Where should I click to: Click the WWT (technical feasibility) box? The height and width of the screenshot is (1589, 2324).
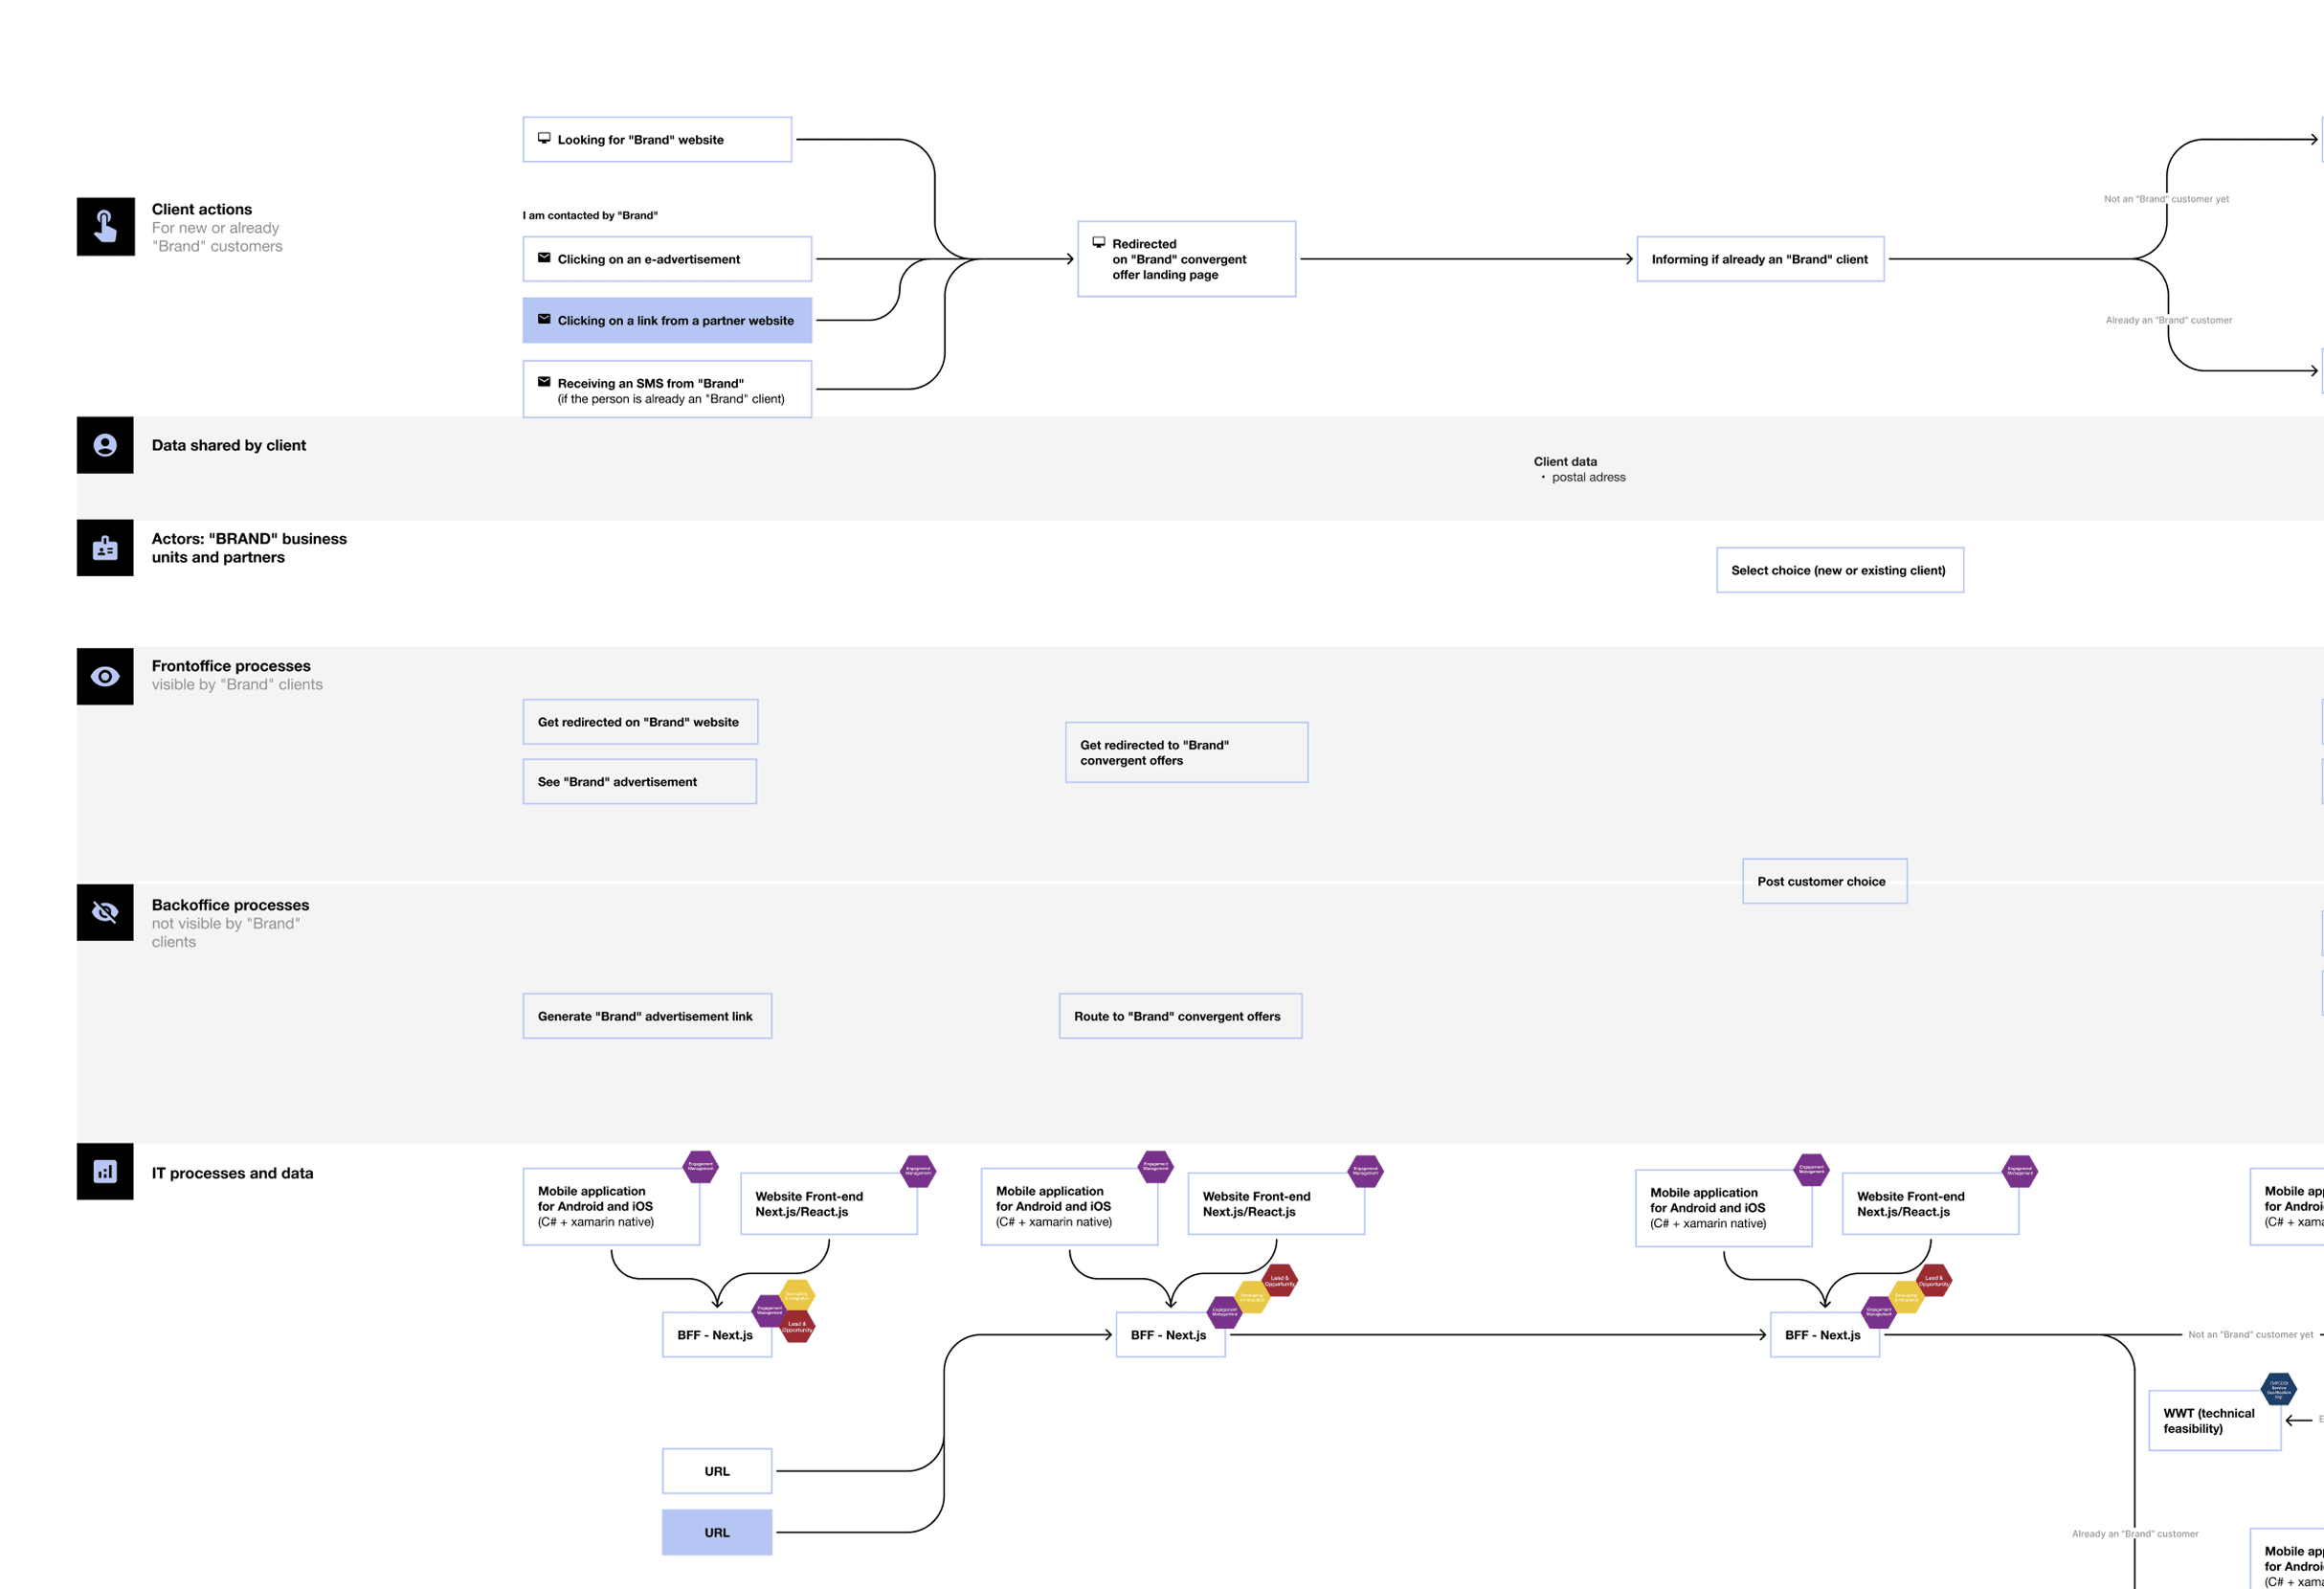[x=2213, y=1420]
